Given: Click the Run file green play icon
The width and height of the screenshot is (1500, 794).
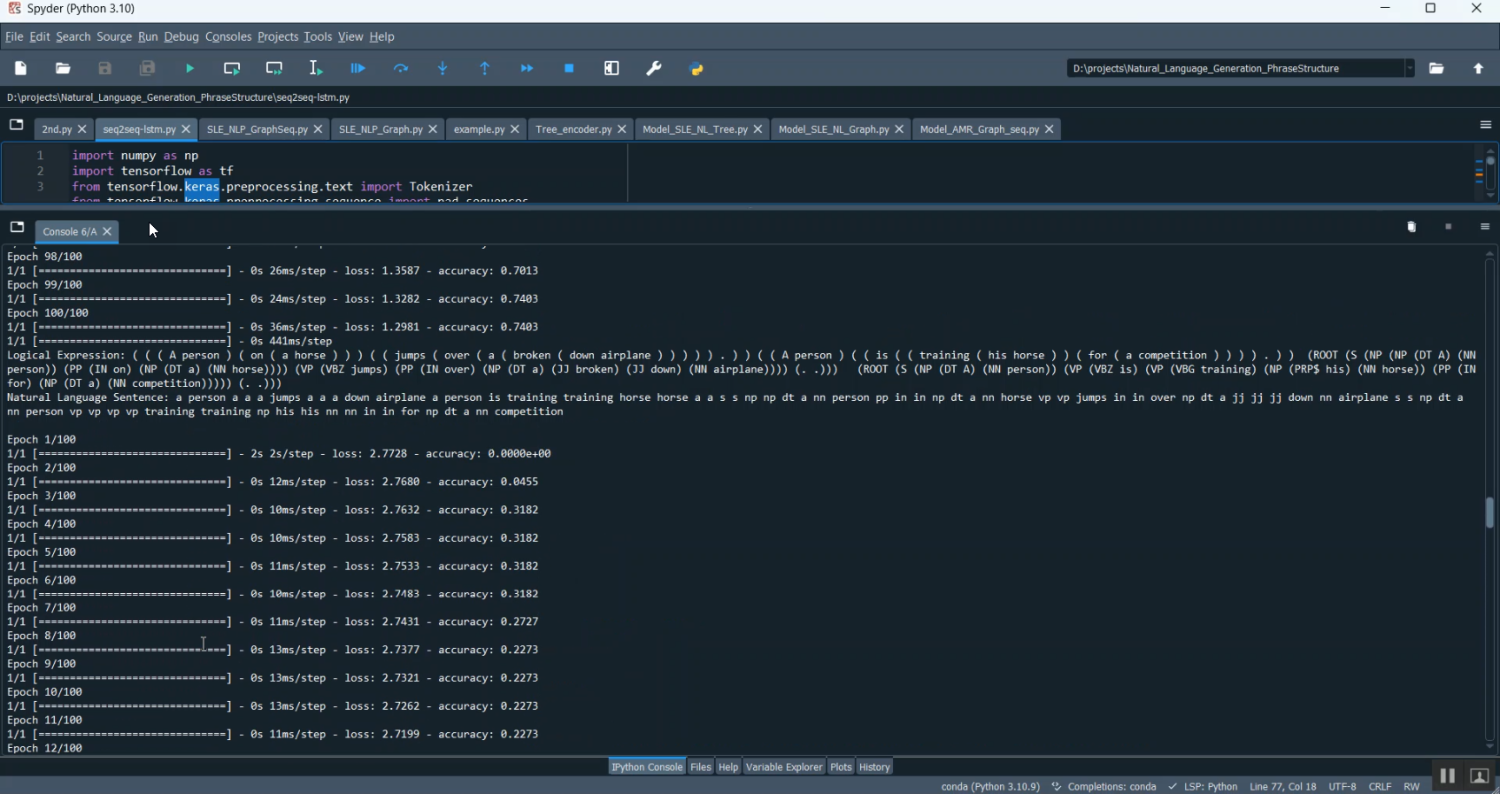Looking at the screenshot, I should pyautogui.click(x=190, y=68).
